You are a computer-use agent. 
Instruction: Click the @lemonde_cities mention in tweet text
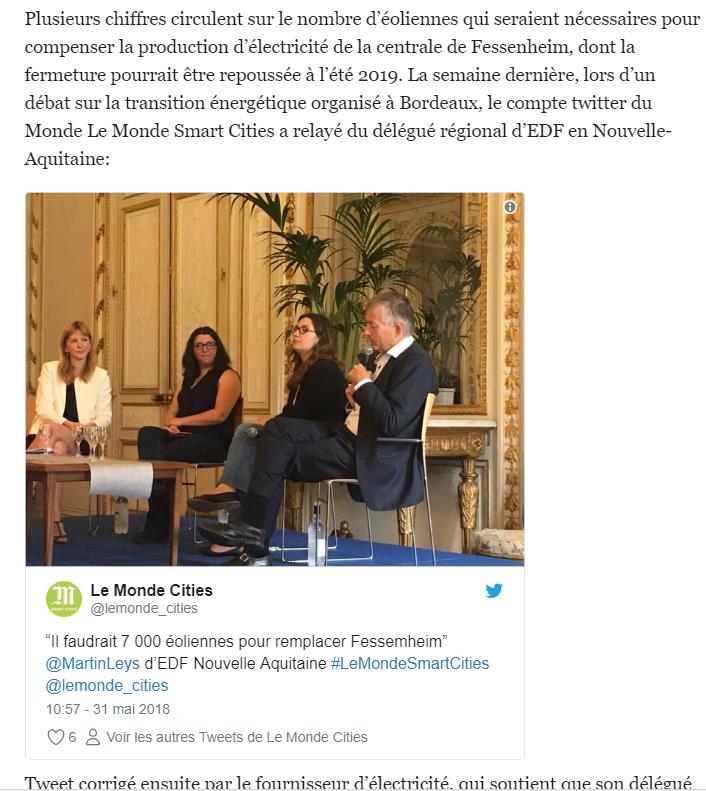107,686
